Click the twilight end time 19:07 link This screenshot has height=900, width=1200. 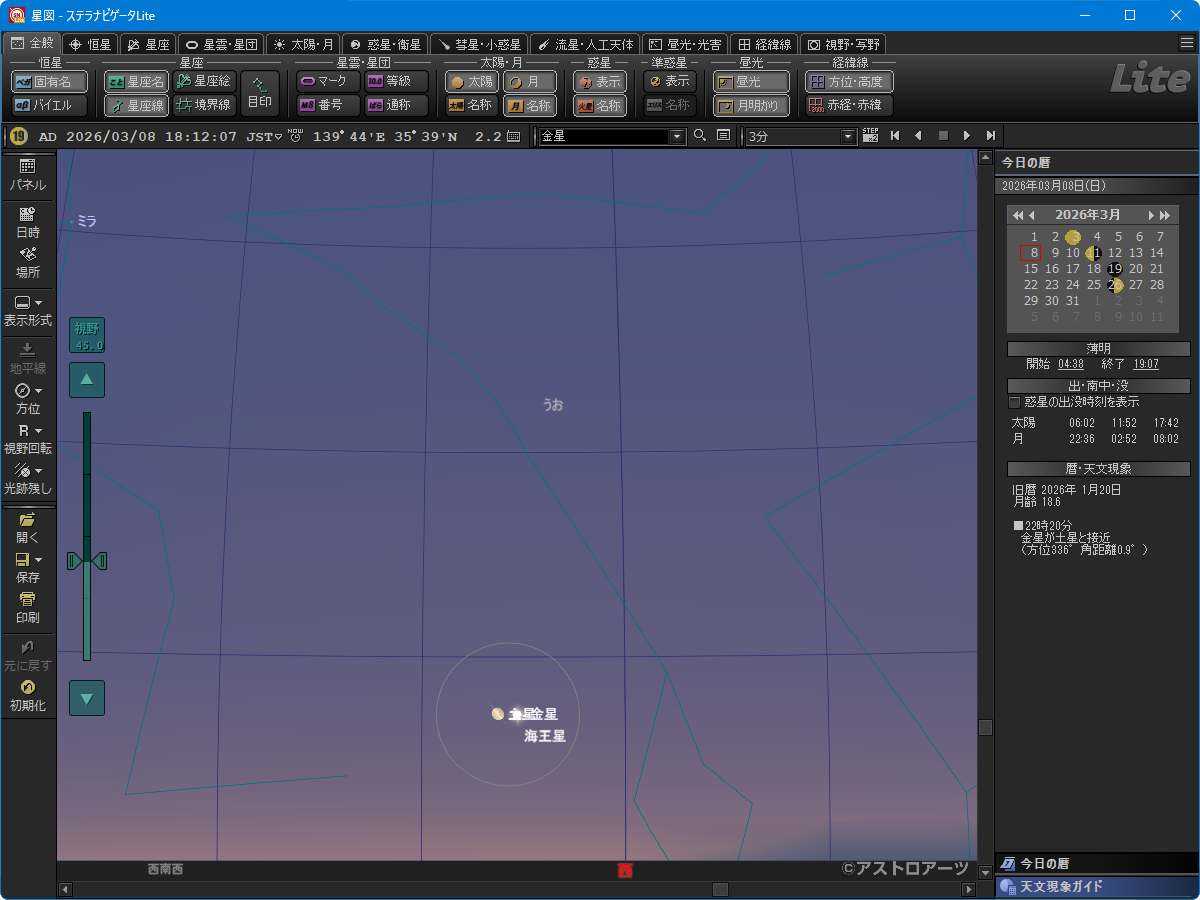pos(1145,364)
